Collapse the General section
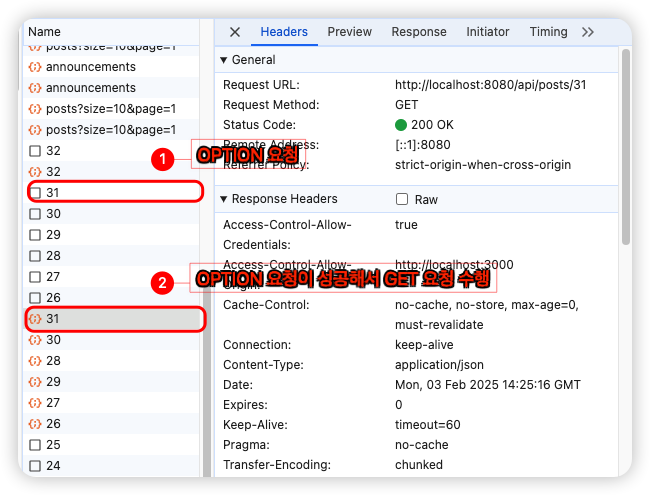650x495 pixels. pyautogui.click(x=224, y=60)
